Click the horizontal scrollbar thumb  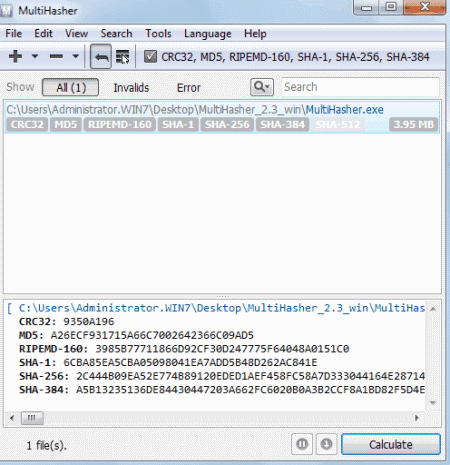coord(32,418)
